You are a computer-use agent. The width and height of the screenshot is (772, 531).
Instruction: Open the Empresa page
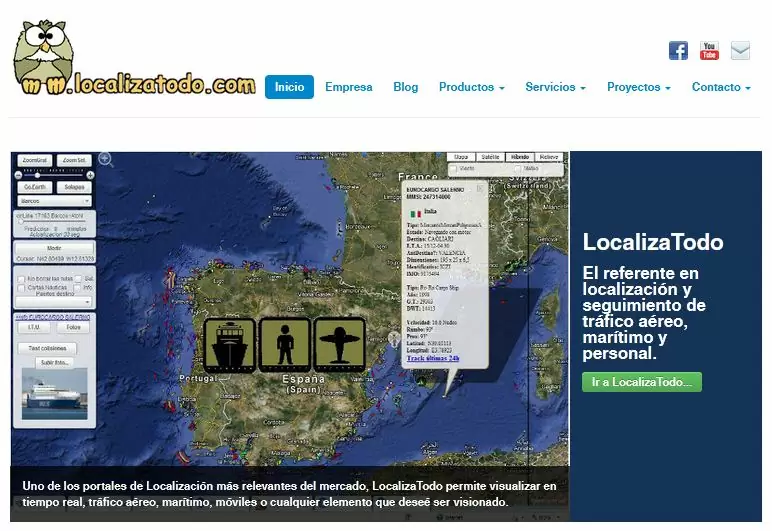click(349, 87)
